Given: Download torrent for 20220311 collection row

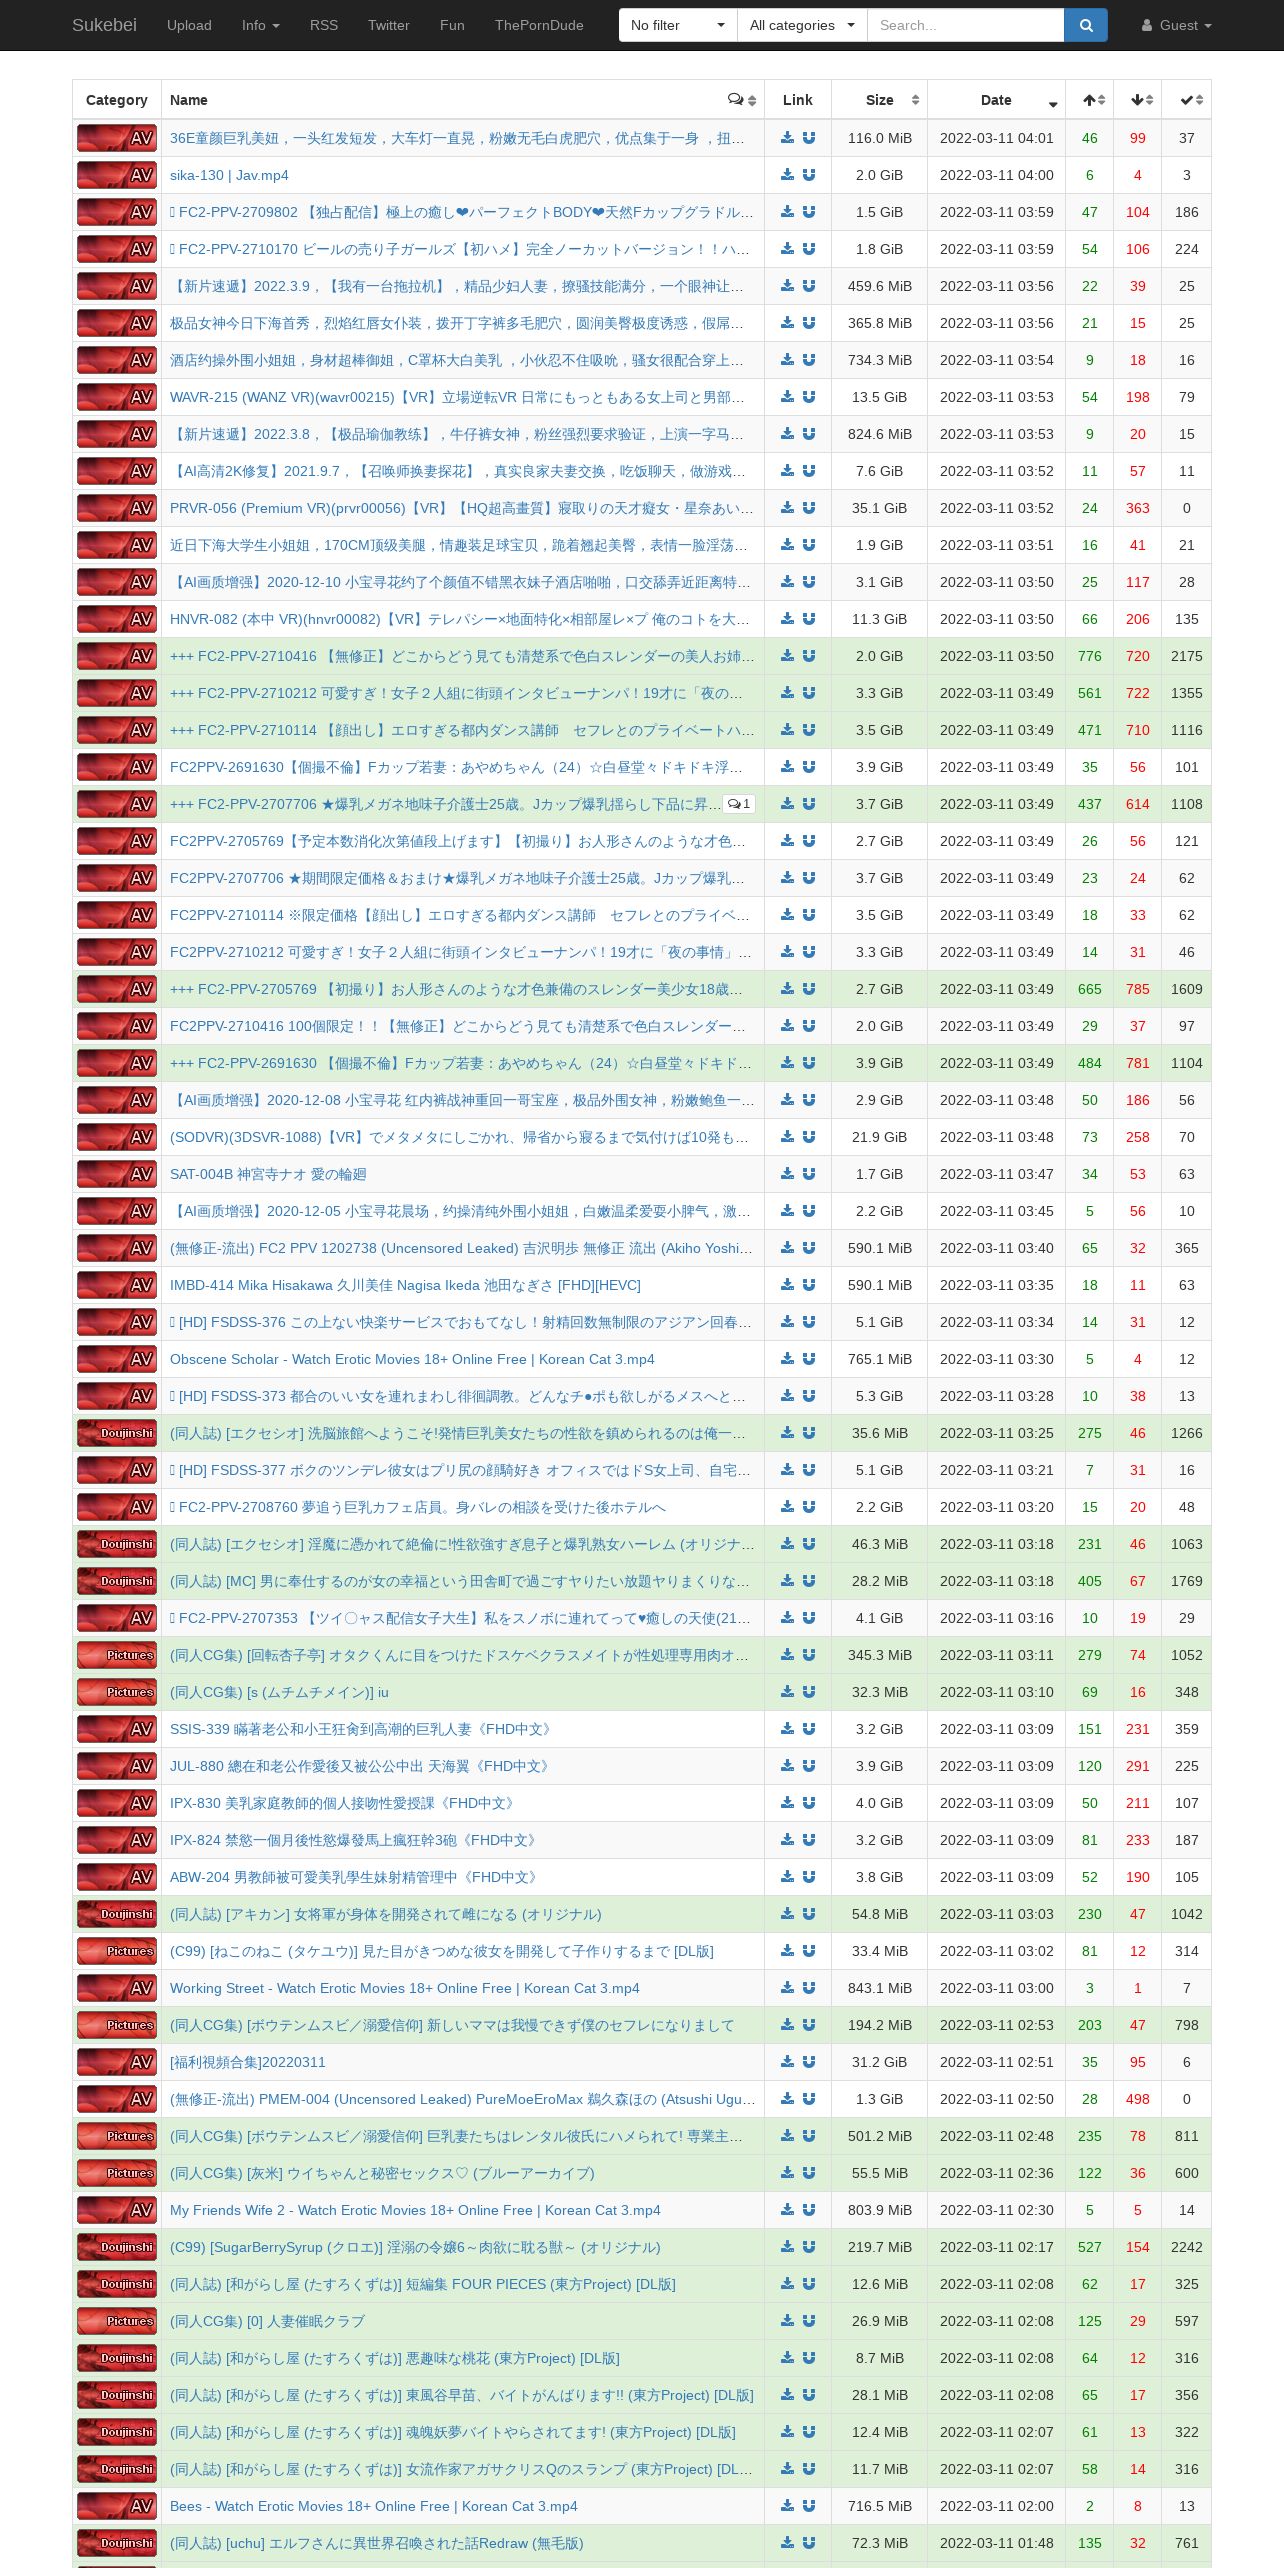Looking at the screenshot, I should coord(787,2062).
